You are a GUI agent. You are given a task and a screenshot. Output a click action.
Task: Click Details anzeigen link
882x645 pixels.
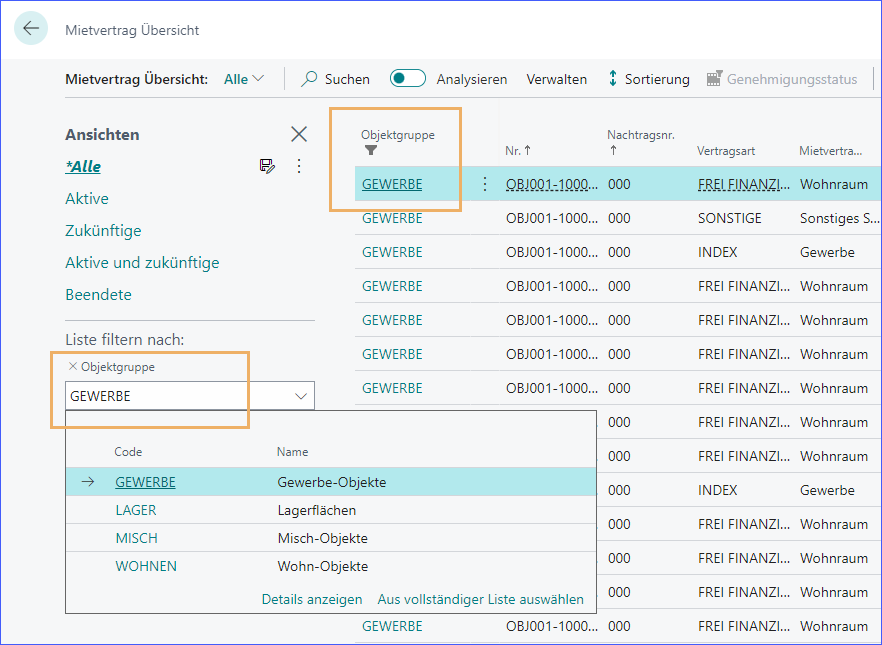[x=312, y=599]
